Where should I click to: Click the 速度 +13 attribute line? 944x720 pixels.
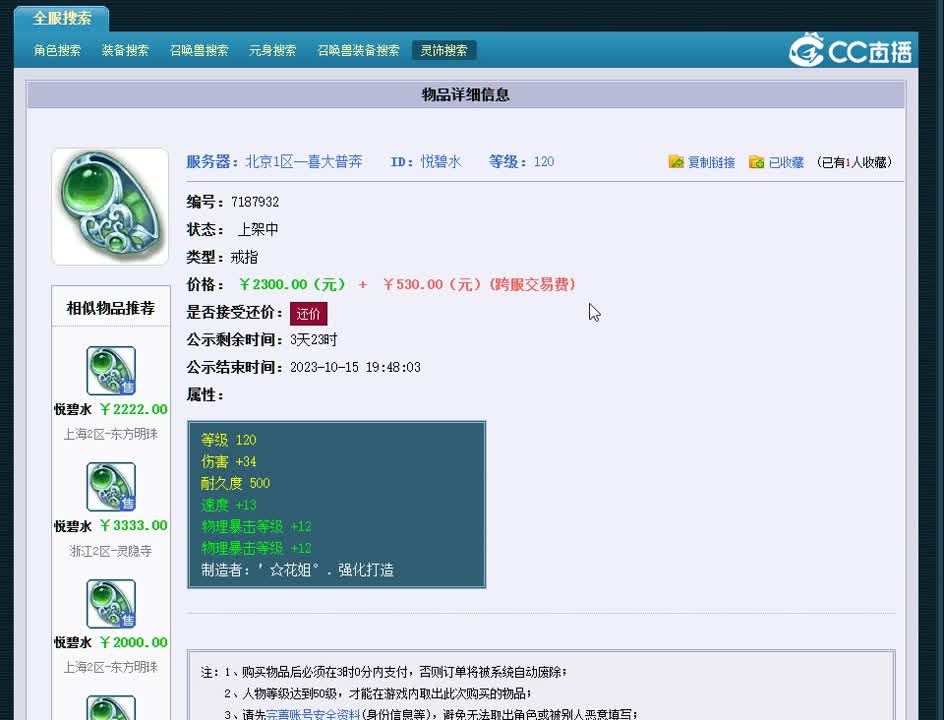click(x=229, y=505)
